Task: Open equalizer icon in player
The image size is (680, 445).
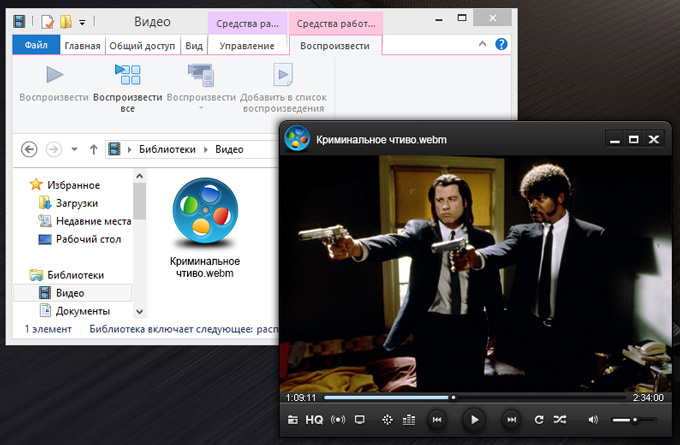Action: [409, 420]
